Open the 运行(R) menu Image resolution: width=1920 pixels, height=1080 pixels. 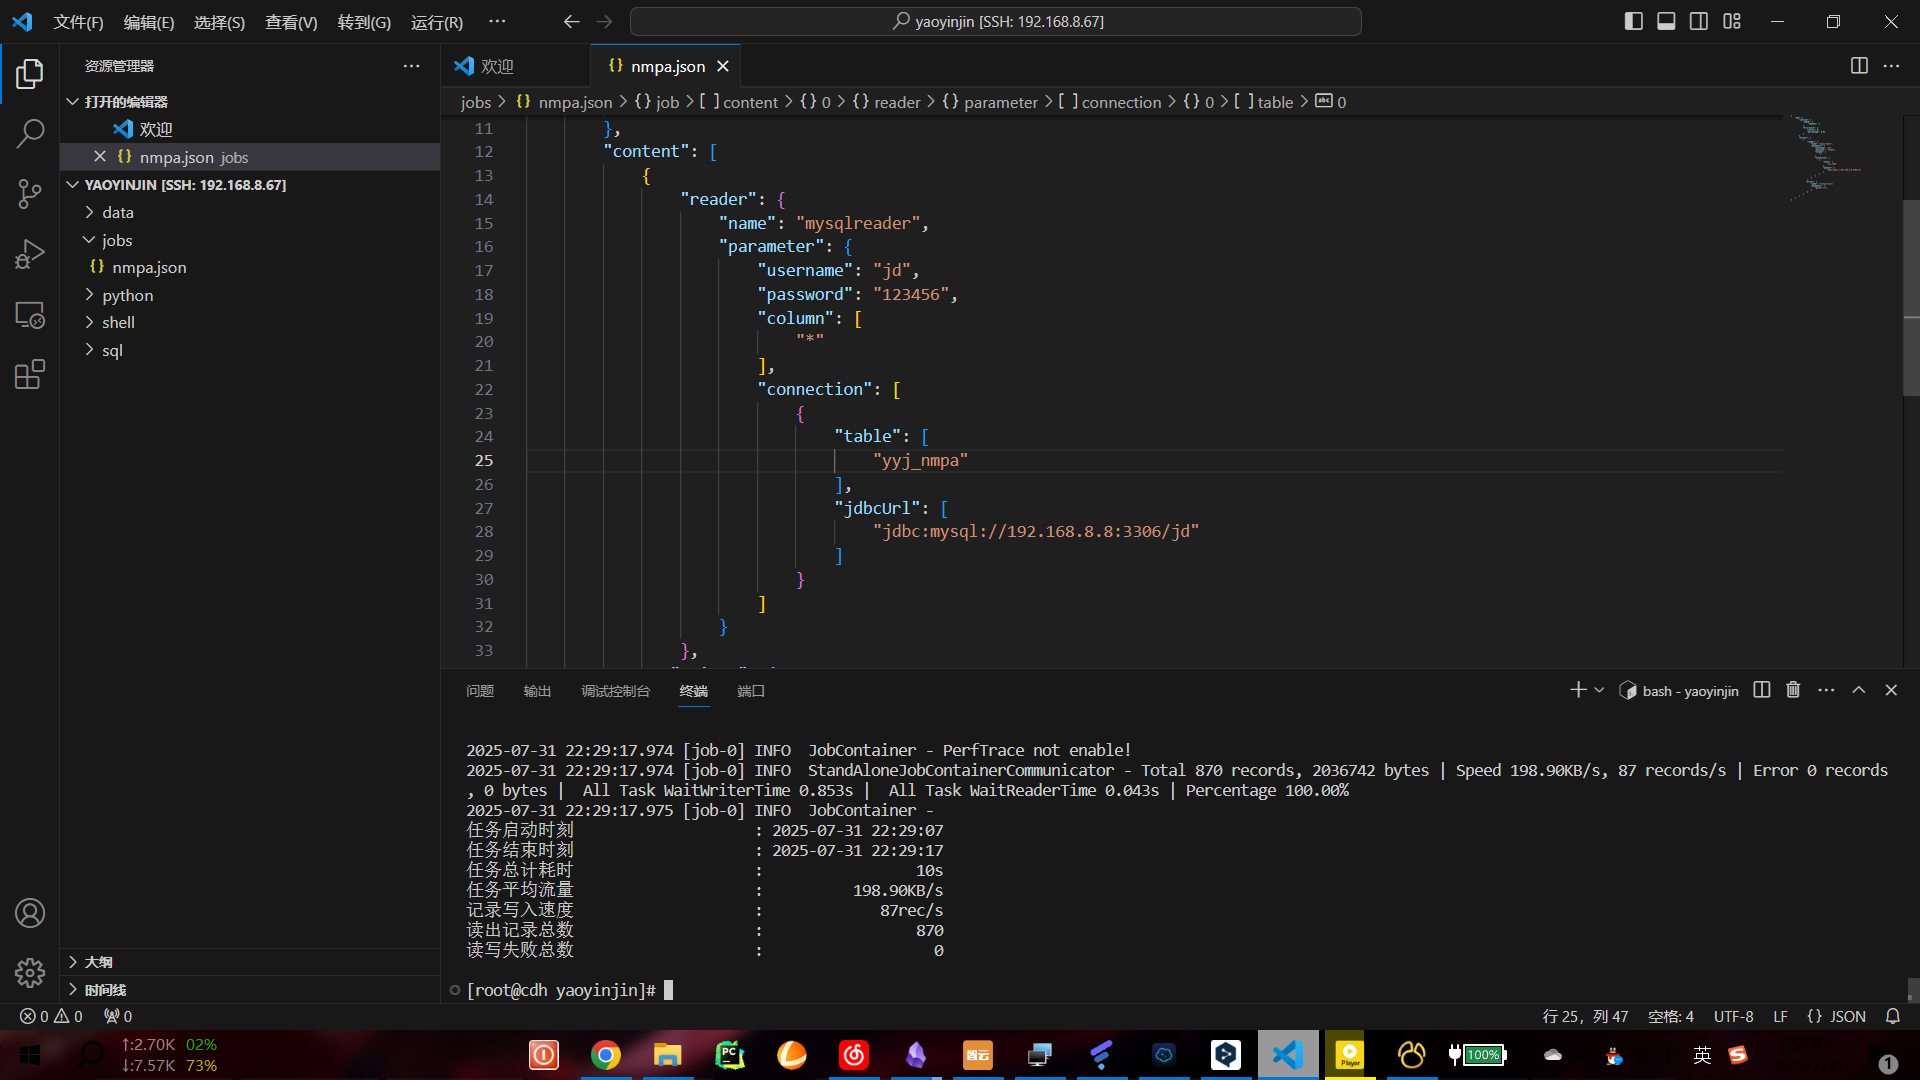[x=437, y=22]
